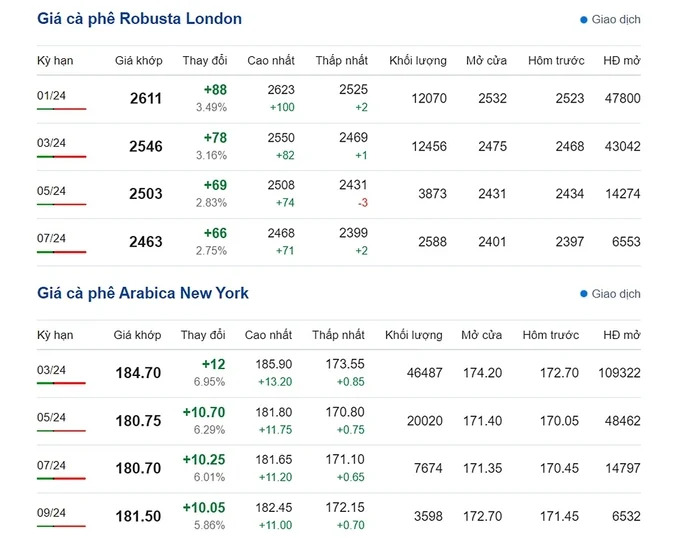Click the price range bar under Robusta 03/24
The height and width of the screenshot is (538, 680).
(61, 156)
